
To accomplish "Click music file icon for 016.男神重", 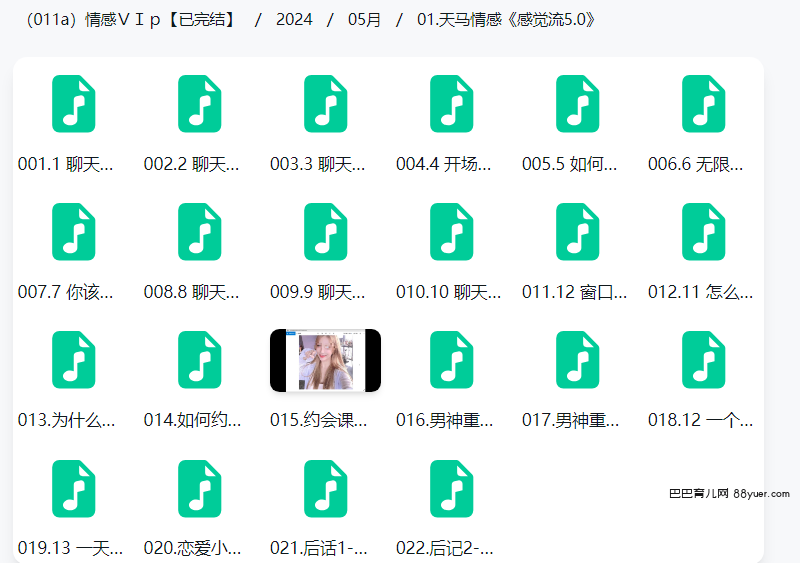I will pyautogui.click(x=452, y=360).
